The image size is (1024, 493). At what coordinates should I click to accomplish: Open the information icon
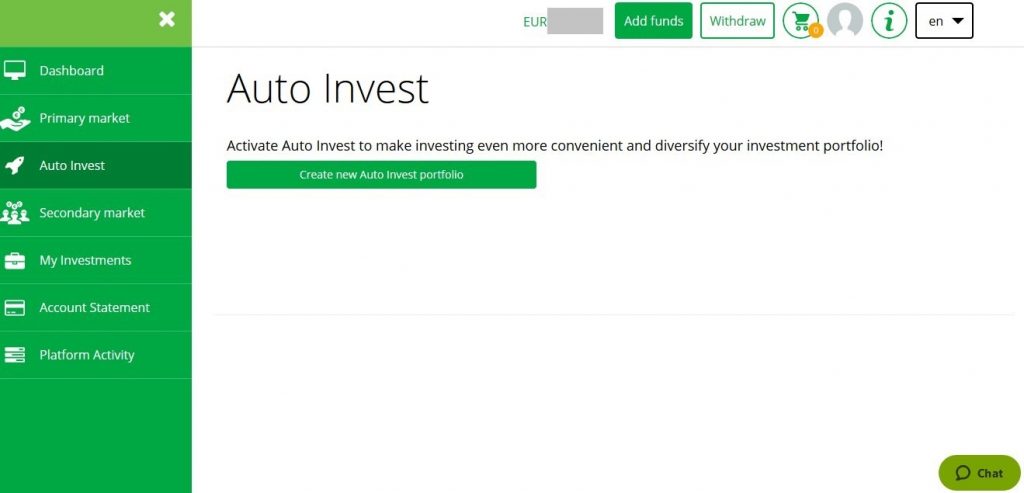click(889, 21)
